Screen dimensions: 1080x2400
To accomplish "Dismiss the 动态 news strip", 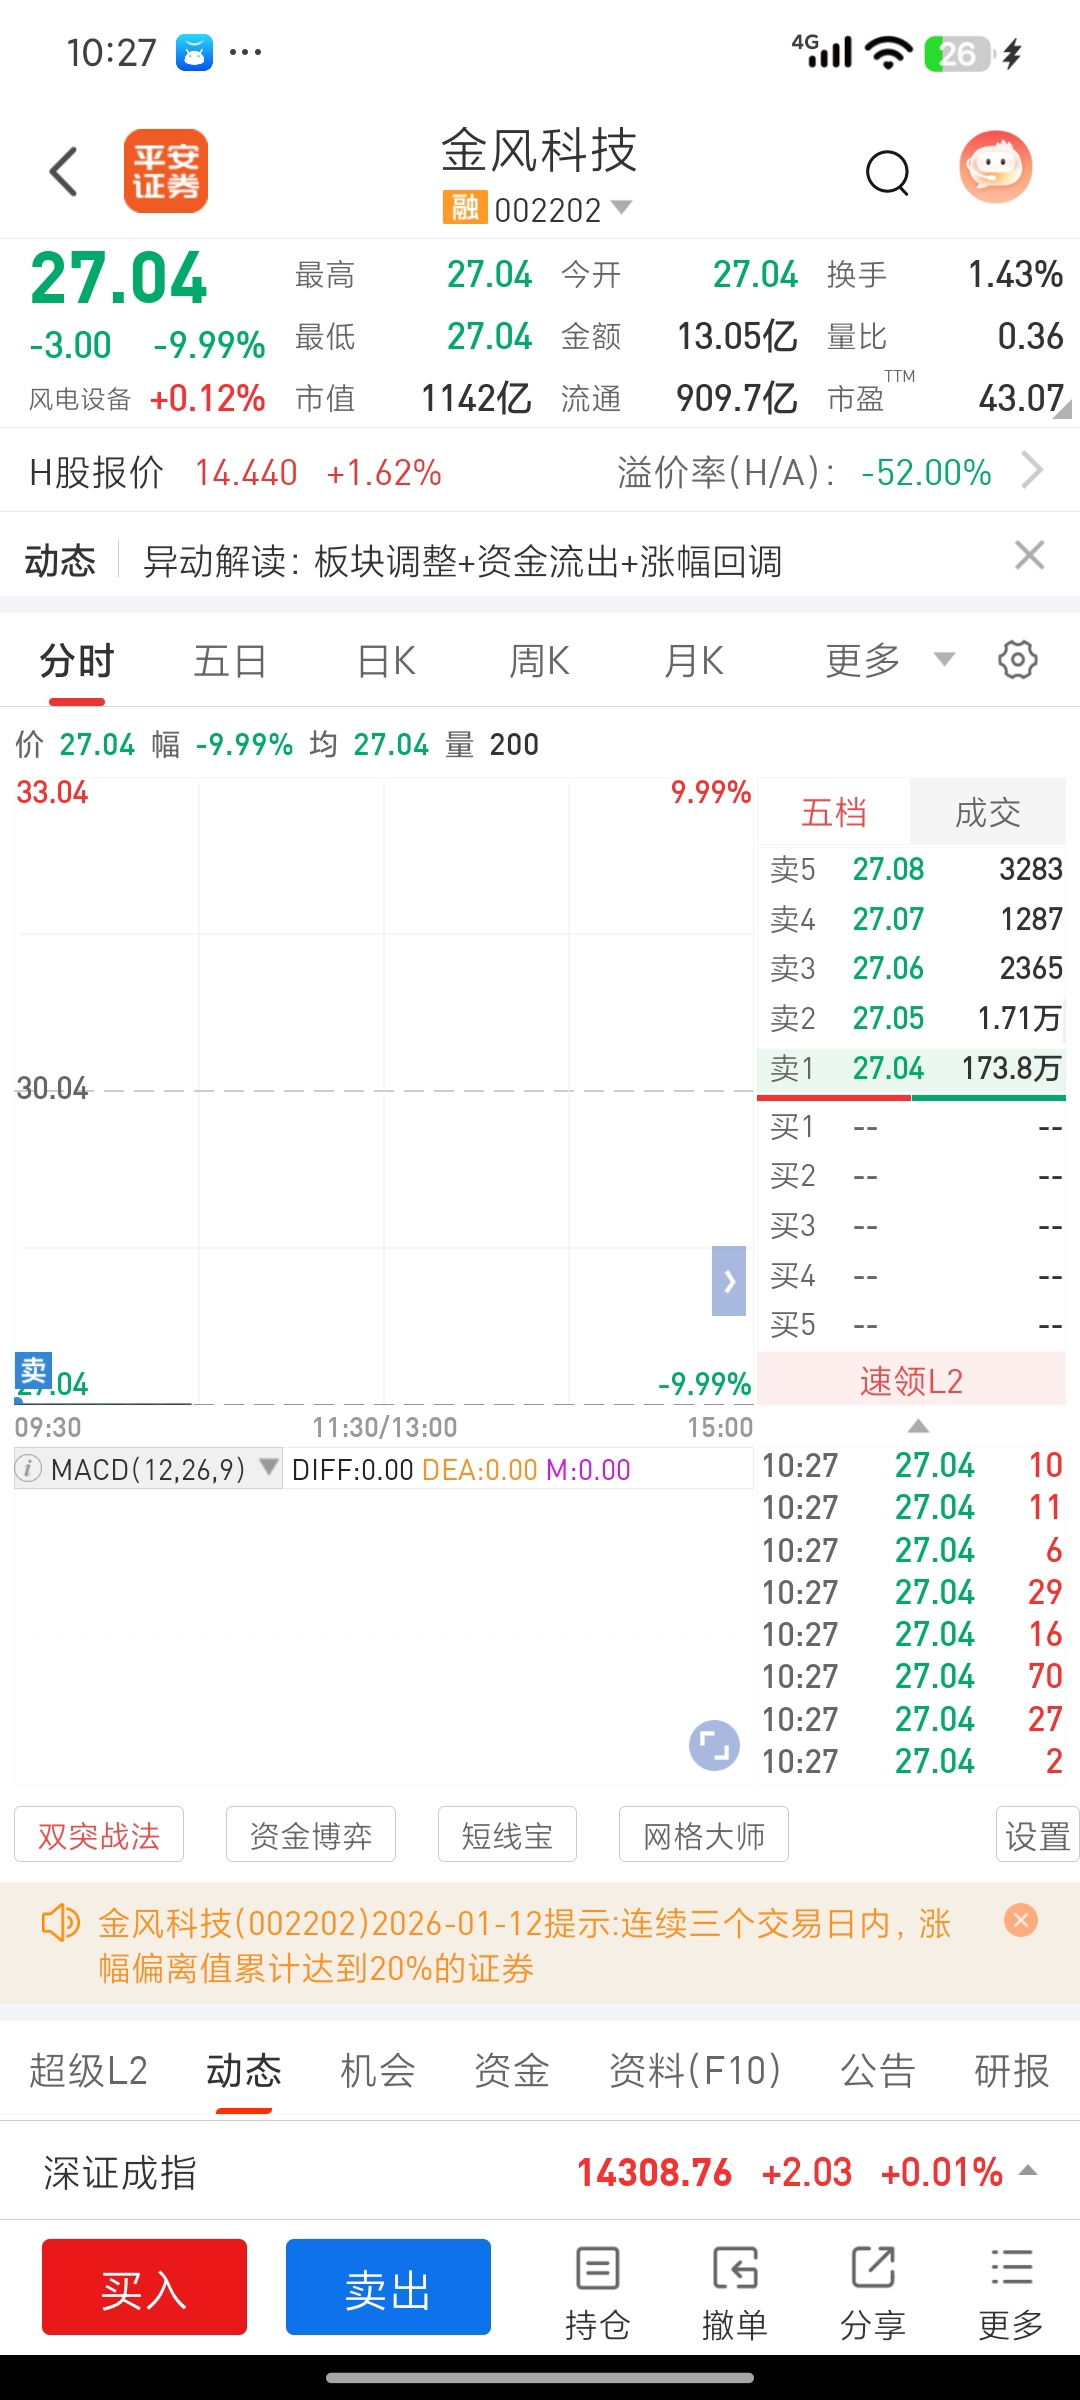I will [x=1030, y=555].
